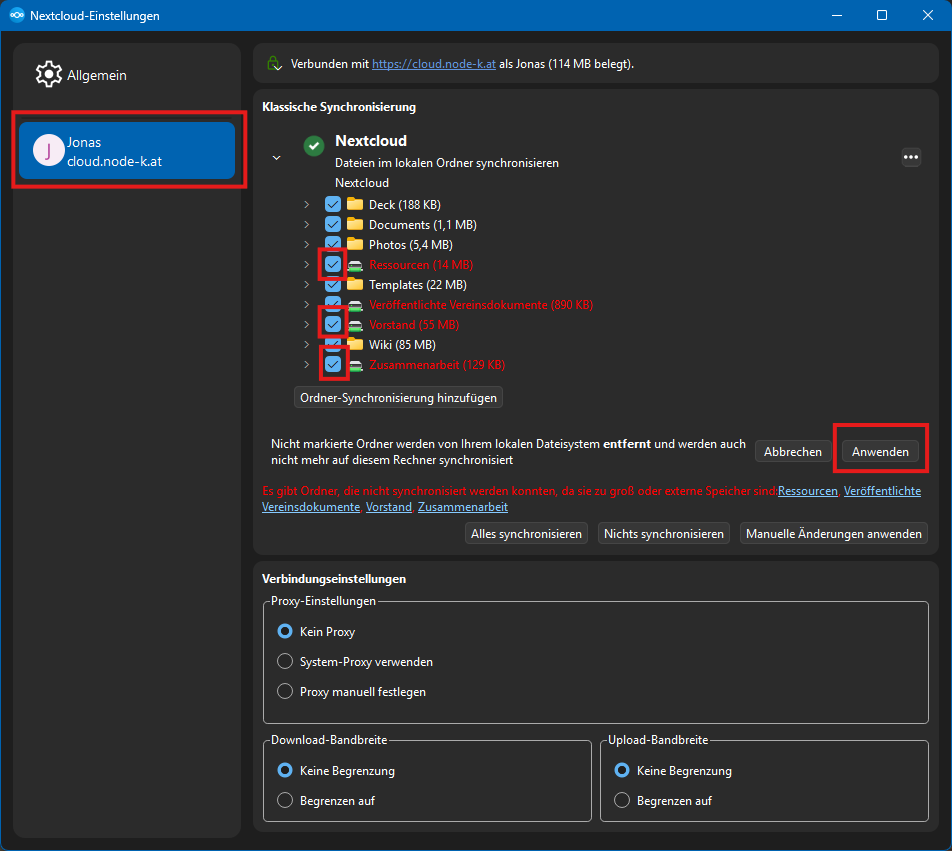This screenshot has width=952, height=851.
Task: Uncheck the Vorstand folder checkbox
Action: pyautogui.click(x=333, y=324)
